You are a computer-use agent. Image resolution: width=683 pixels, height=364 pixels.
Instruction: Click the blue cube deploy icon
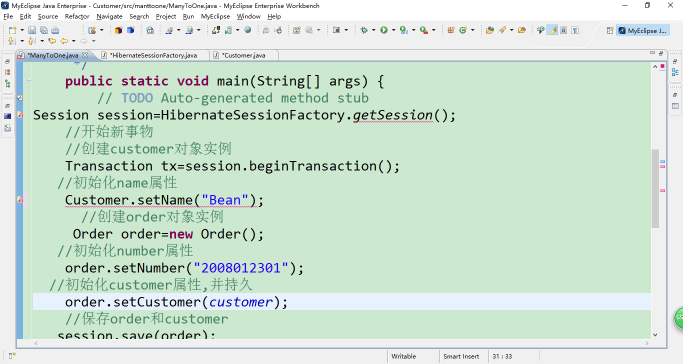click(x=130, y=30)
